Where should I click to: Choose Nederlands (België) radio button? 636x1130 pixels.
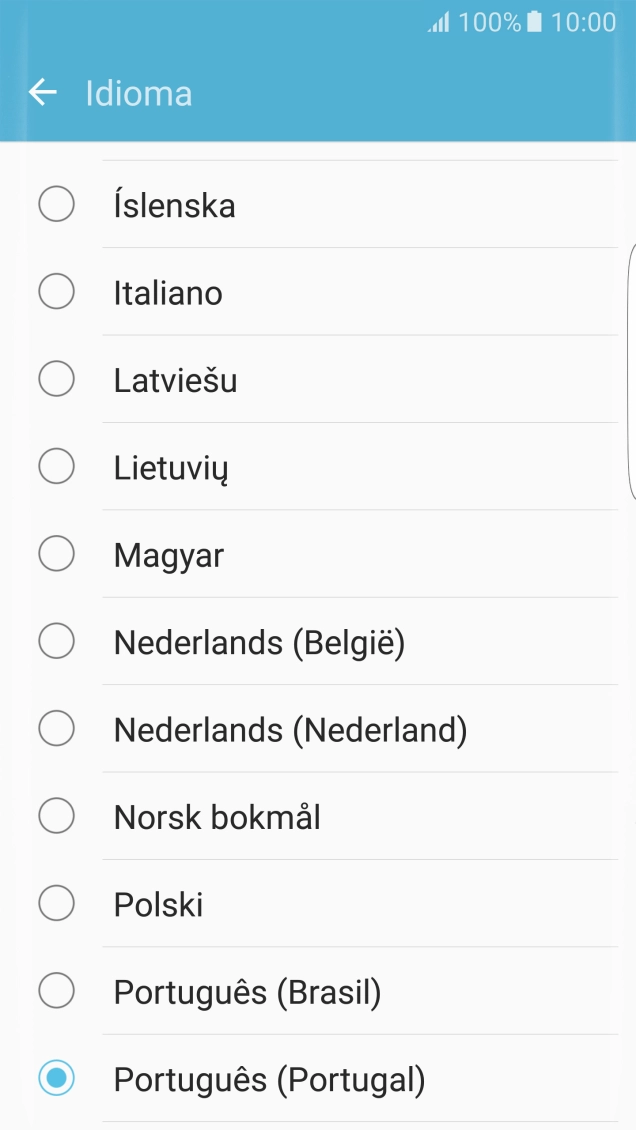pyautogui.click(x=56, y=642)
